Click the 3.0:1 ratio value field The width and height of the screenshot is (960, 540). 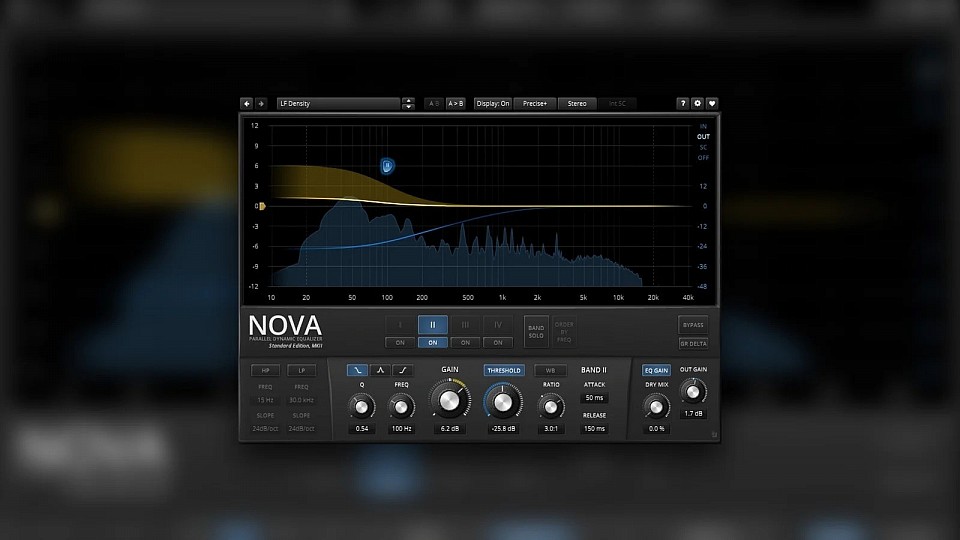(551, 429)
